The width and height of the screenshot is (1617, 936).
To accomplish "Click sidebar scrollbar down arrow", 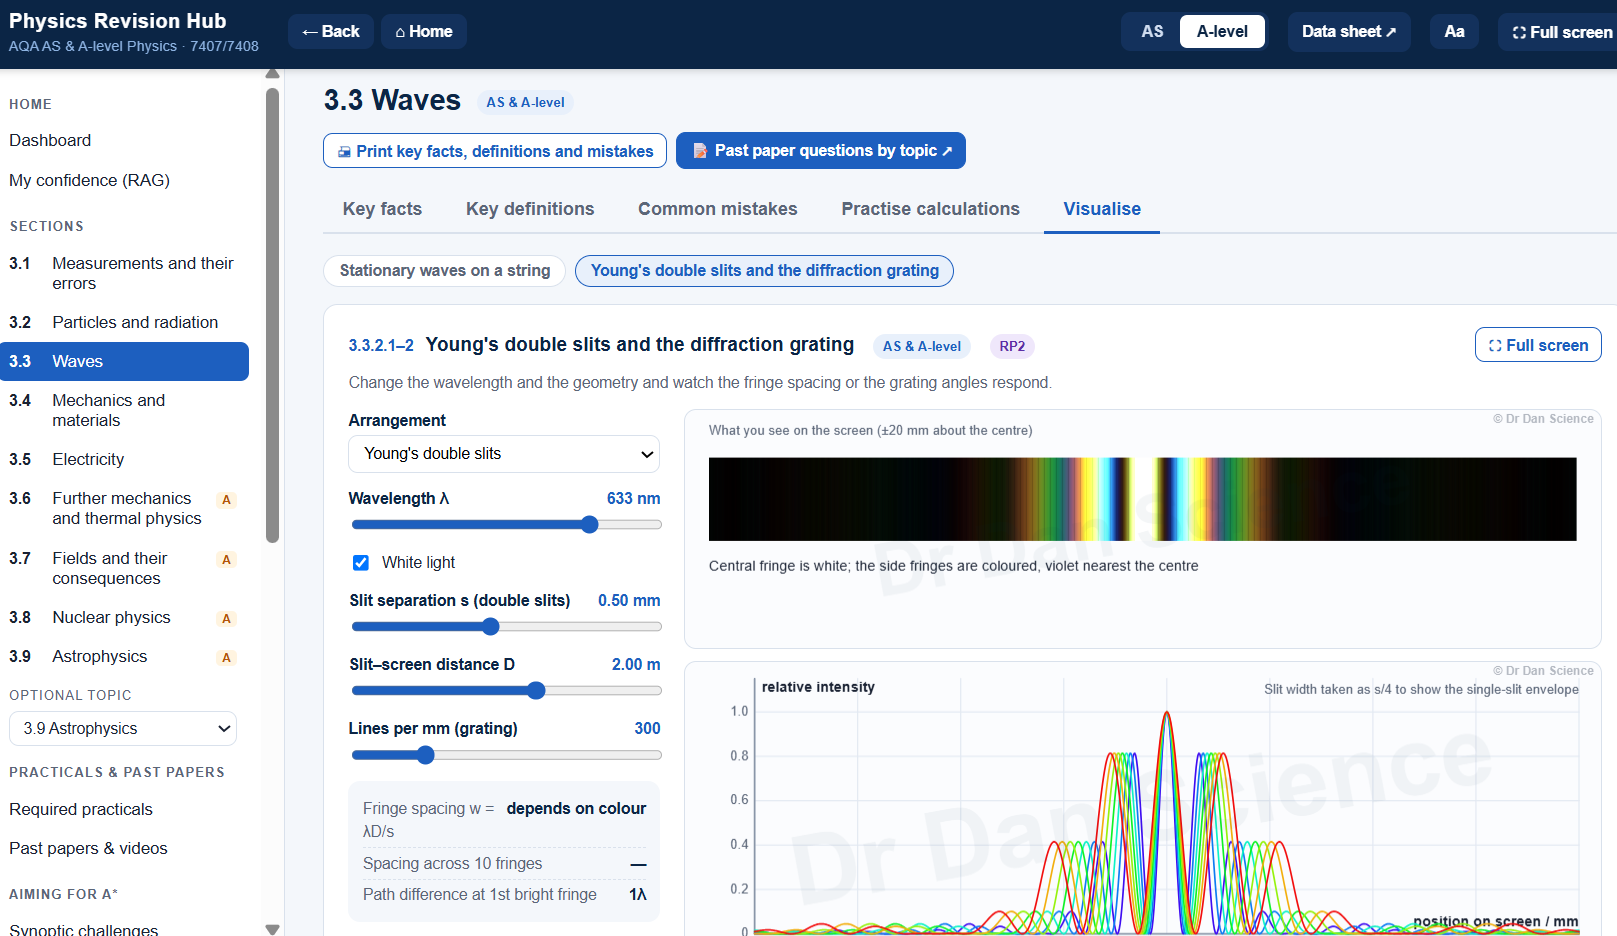I will 272,929.
